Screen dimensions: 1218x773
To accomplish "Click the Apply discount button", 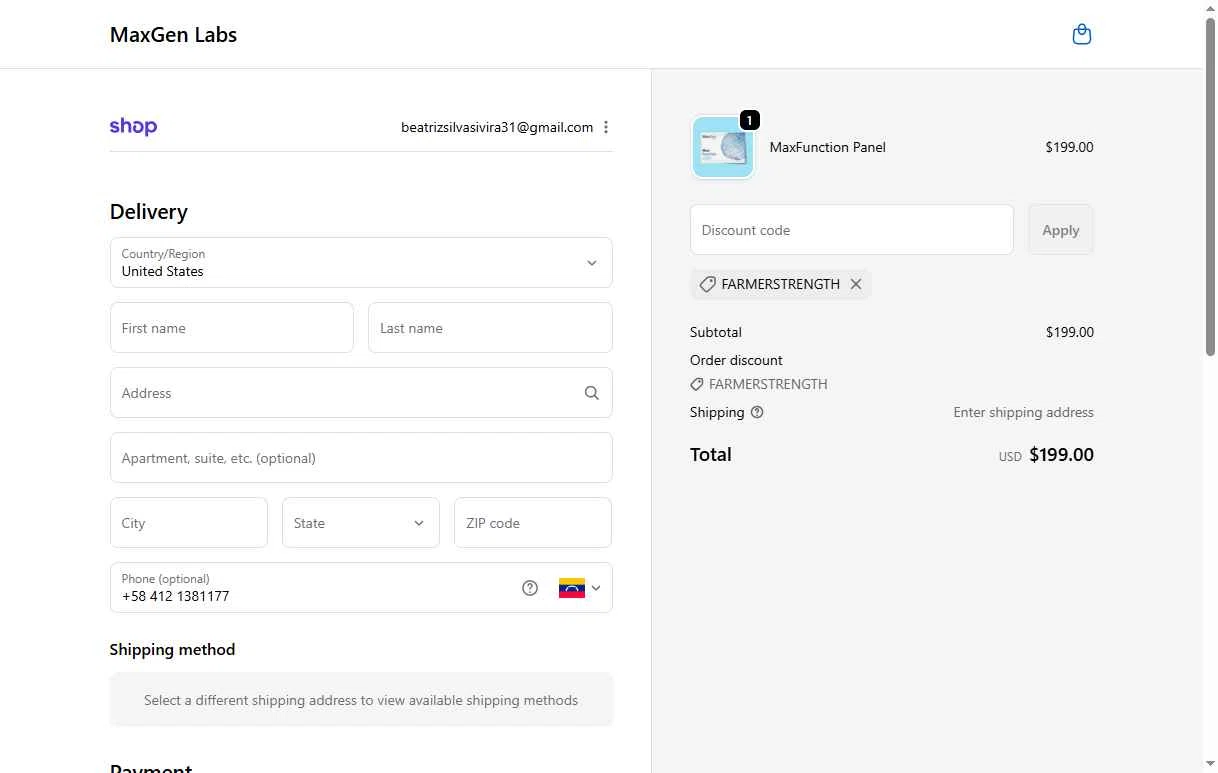I will 1061,230.
